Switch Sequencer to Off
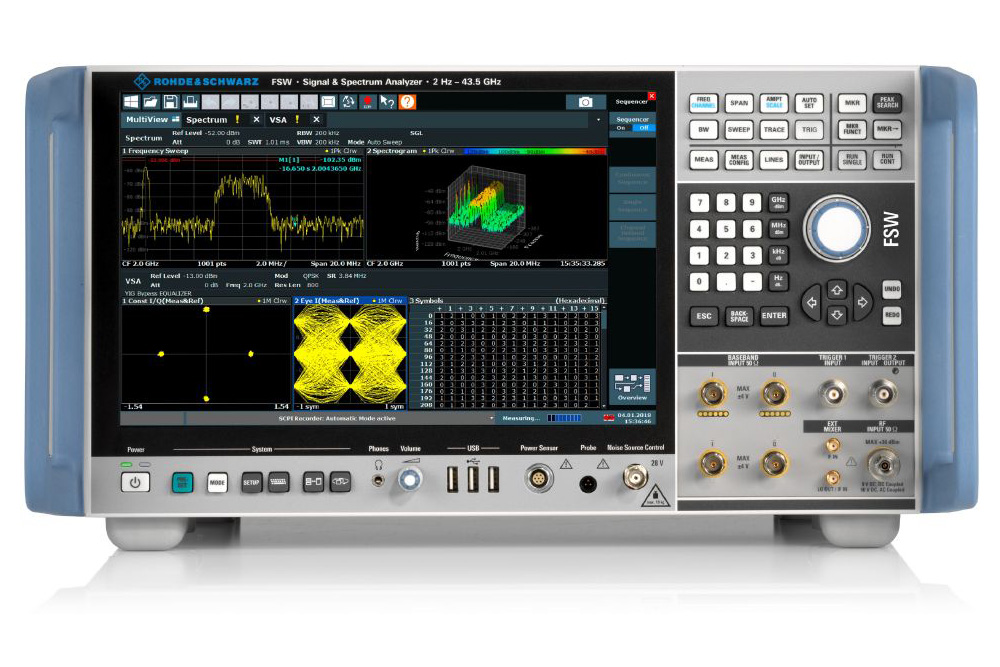The image size is (1000, 667). (643, 127)
